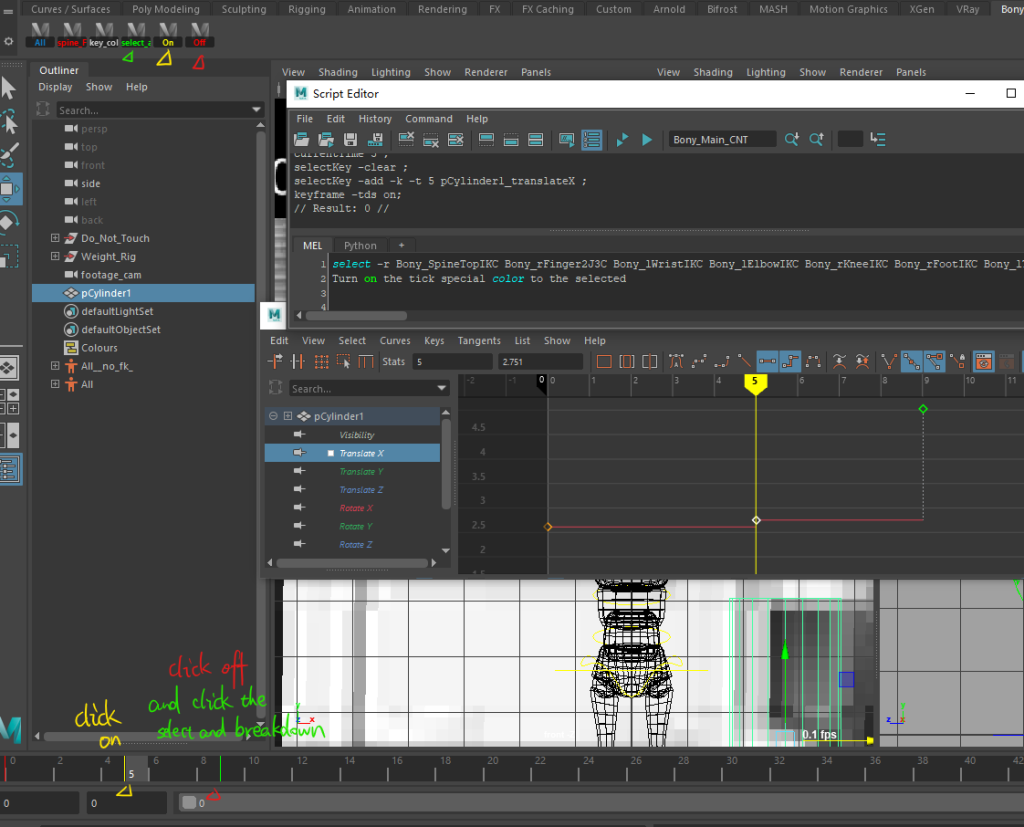Save script with the floppy disk icon

pyautogui.click(x=351, y=139)
